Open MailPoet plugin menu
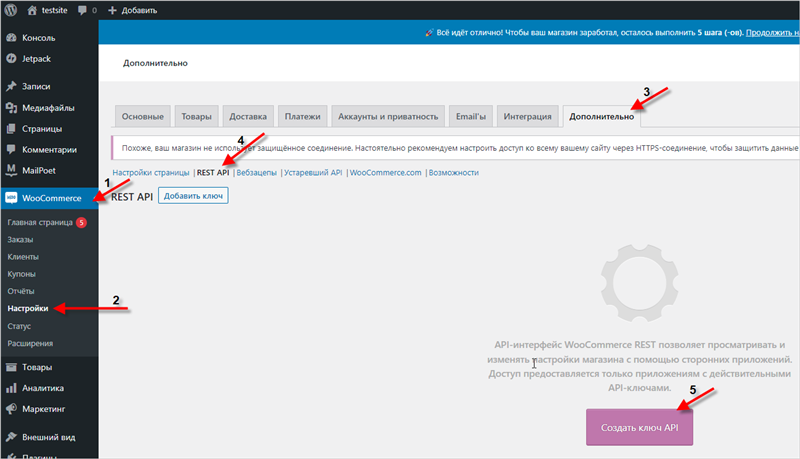 41,170
